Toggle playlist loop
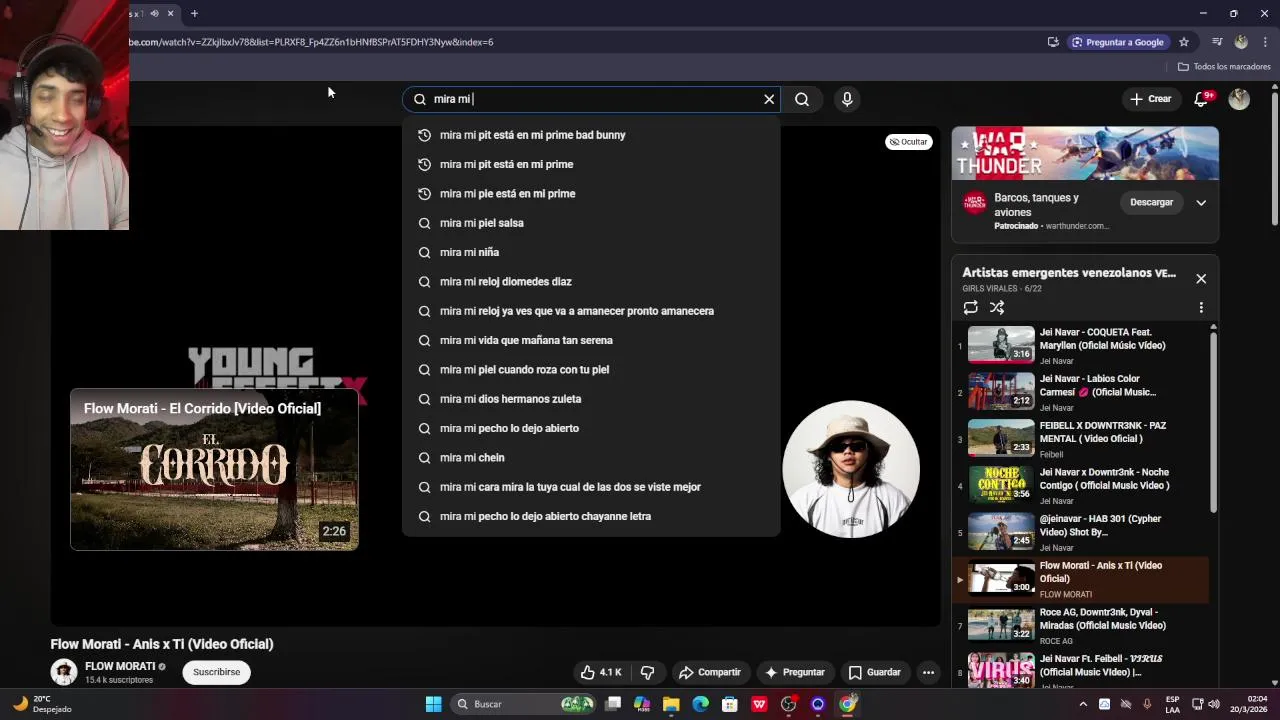 970,308
